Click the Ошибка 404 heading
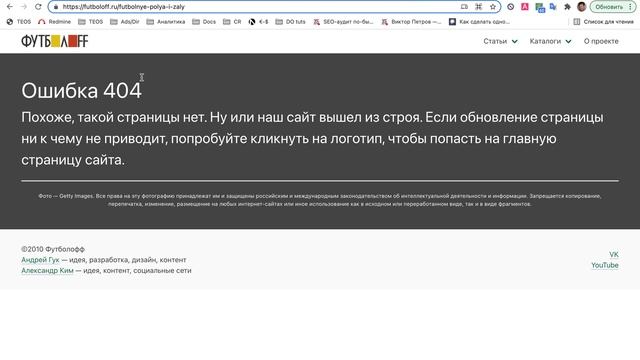Screen dimensions: 640x360 (x=81, y=91)
